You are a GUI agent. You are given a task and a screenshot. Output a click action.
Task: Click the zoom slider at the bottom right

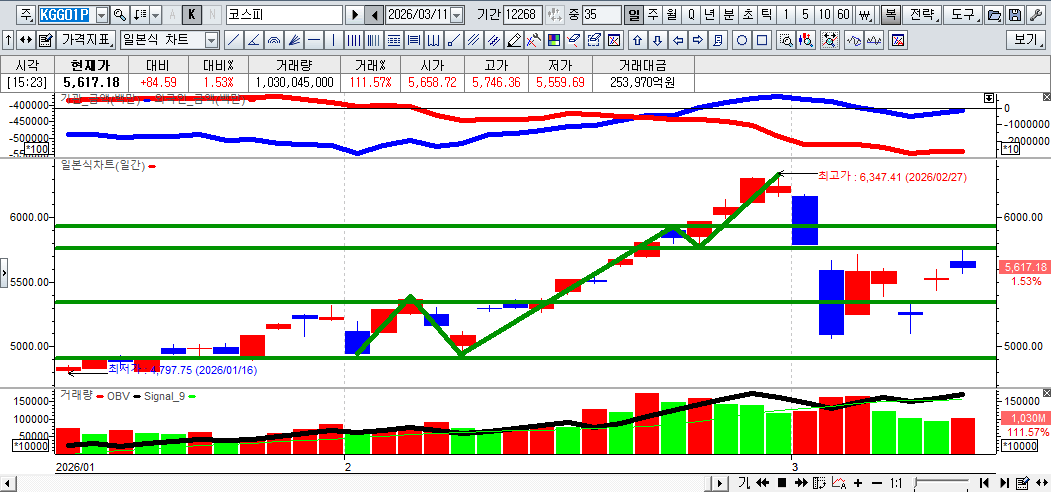point(940,483)
